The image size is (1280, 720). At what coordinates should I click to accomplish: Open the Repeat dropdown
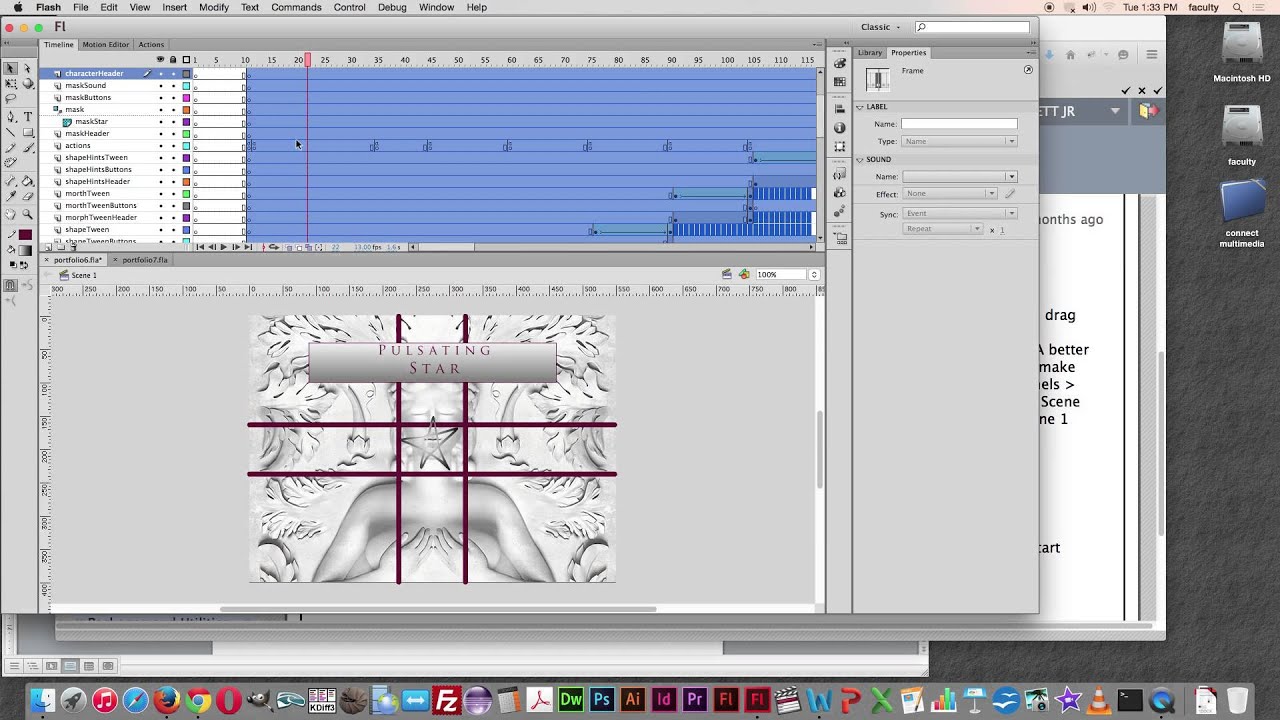tap(943, 229)
